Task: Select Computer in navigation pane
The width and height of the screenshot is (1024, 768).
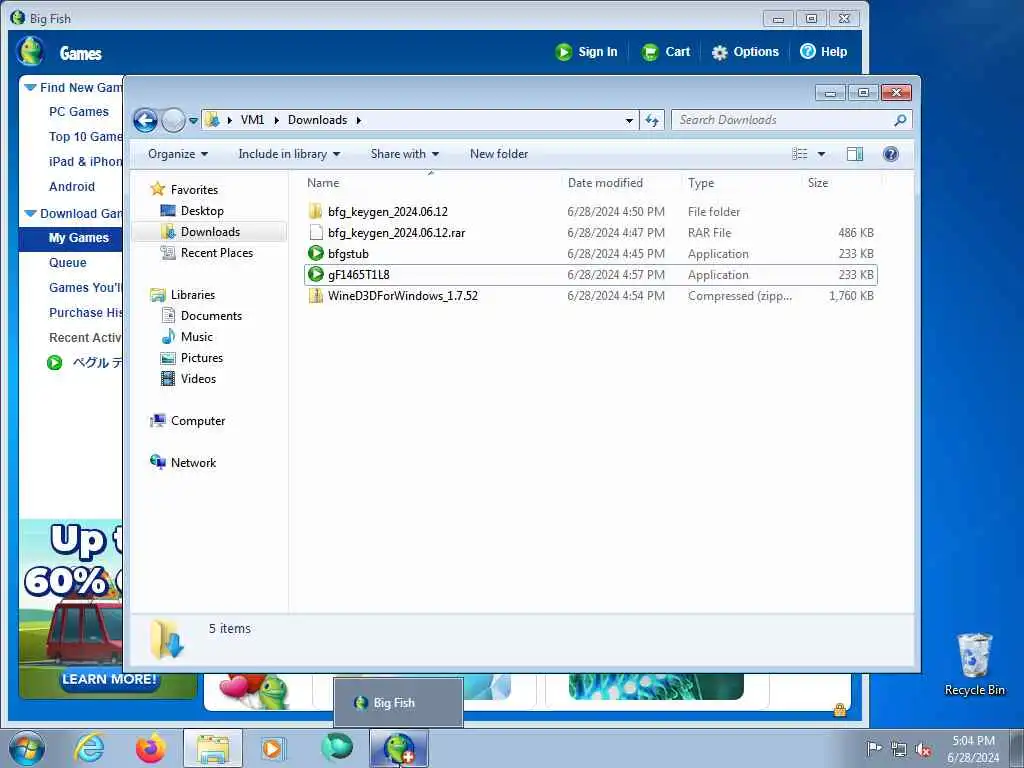Action: [x=198, y=421]
